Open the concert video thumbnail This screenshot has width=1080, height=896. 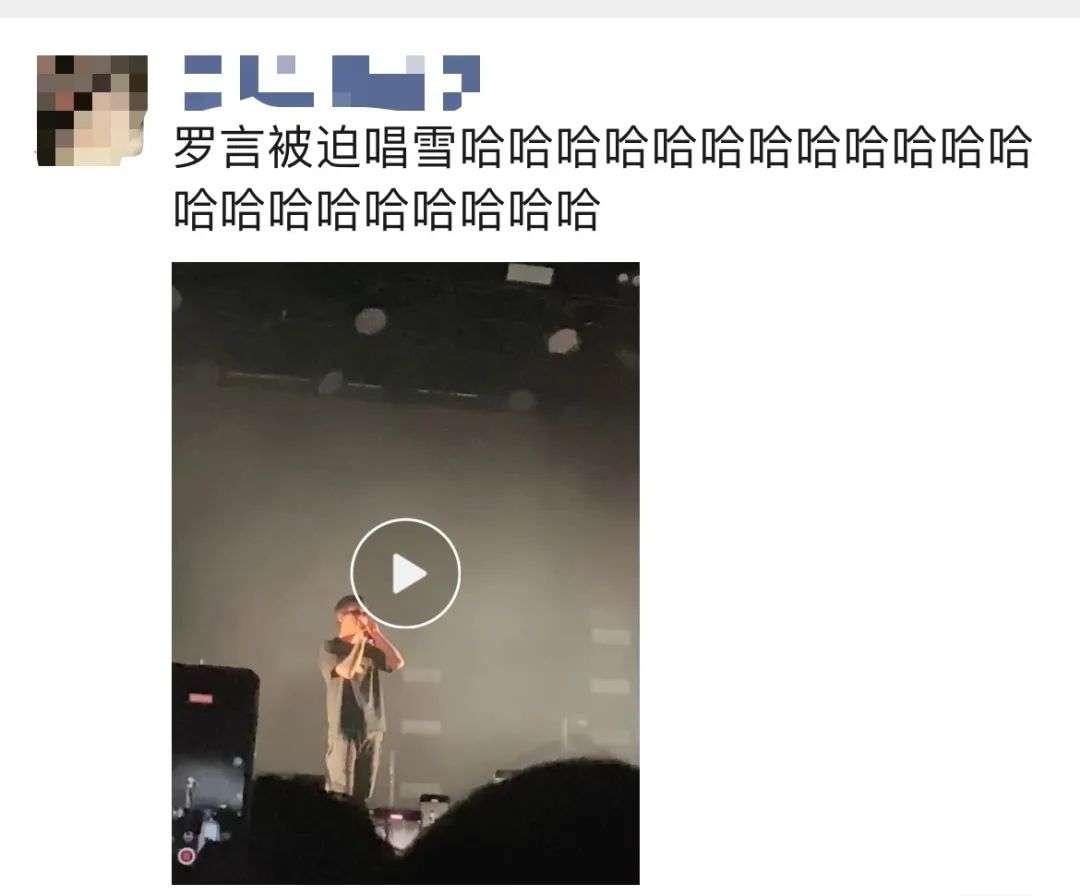(x=405, y=573)
